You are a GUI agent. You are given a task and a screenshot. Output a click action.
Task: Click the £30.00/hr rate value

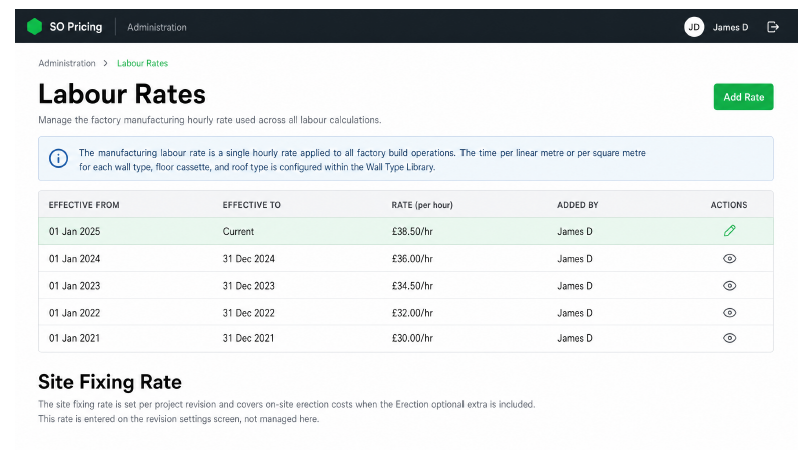tap(412, 338)
